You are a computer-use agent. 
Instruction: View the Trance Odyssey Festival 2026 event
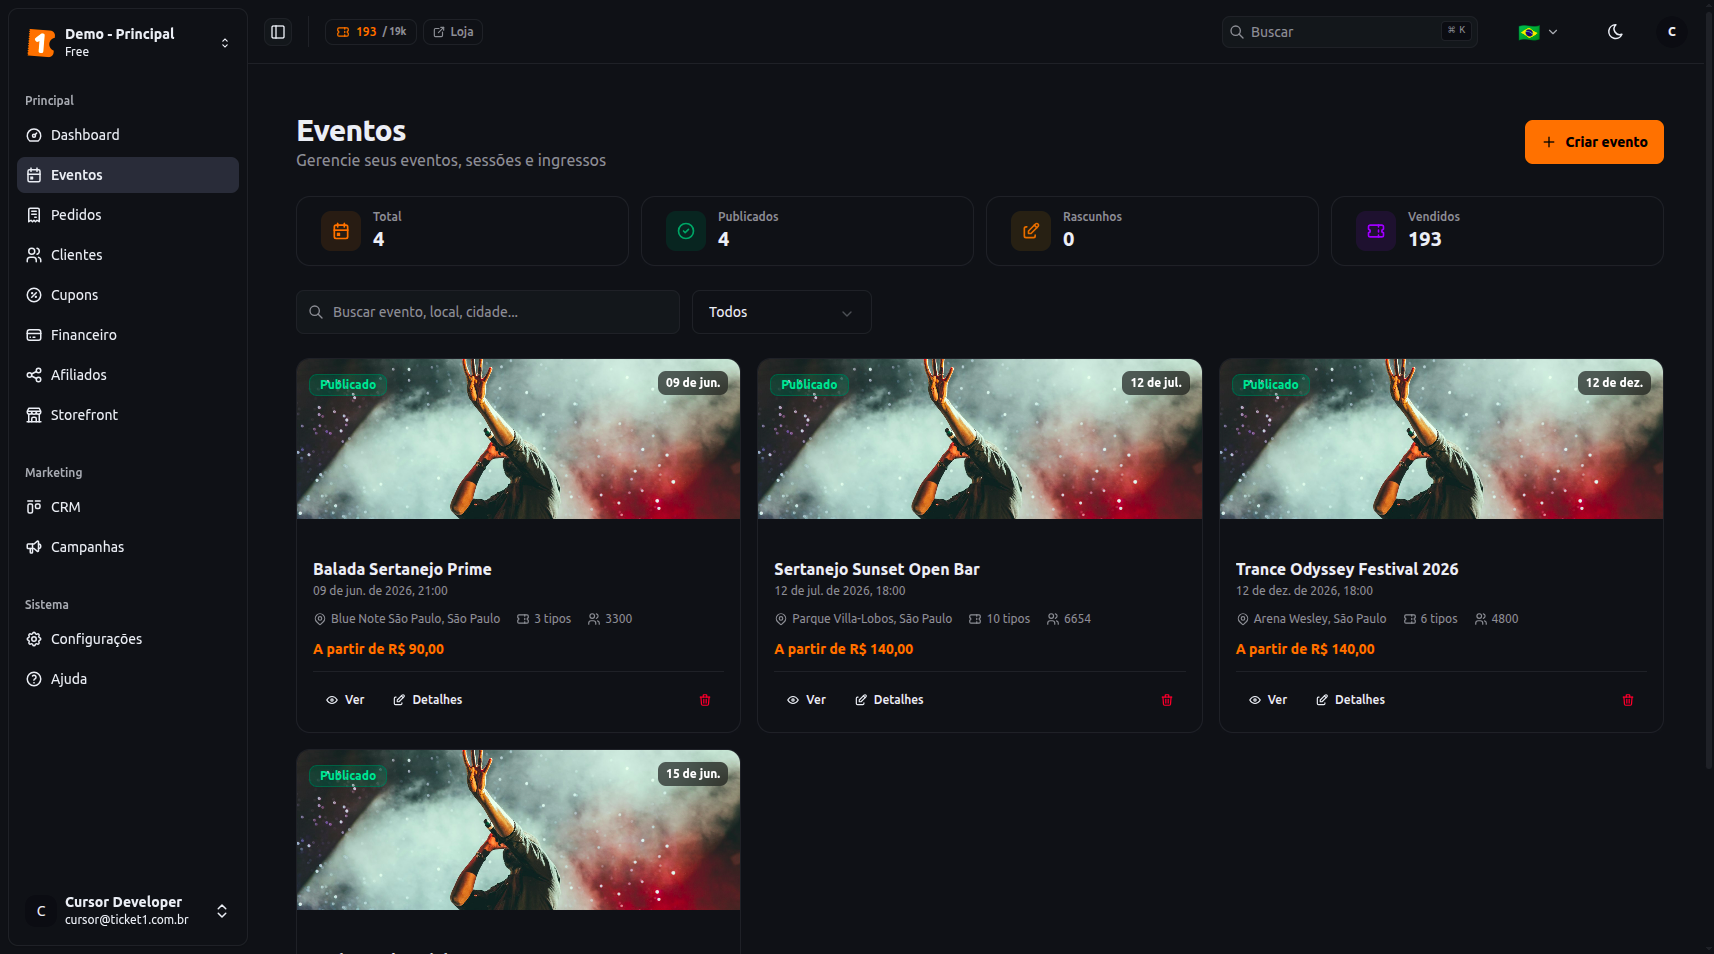pos(1268,700)
